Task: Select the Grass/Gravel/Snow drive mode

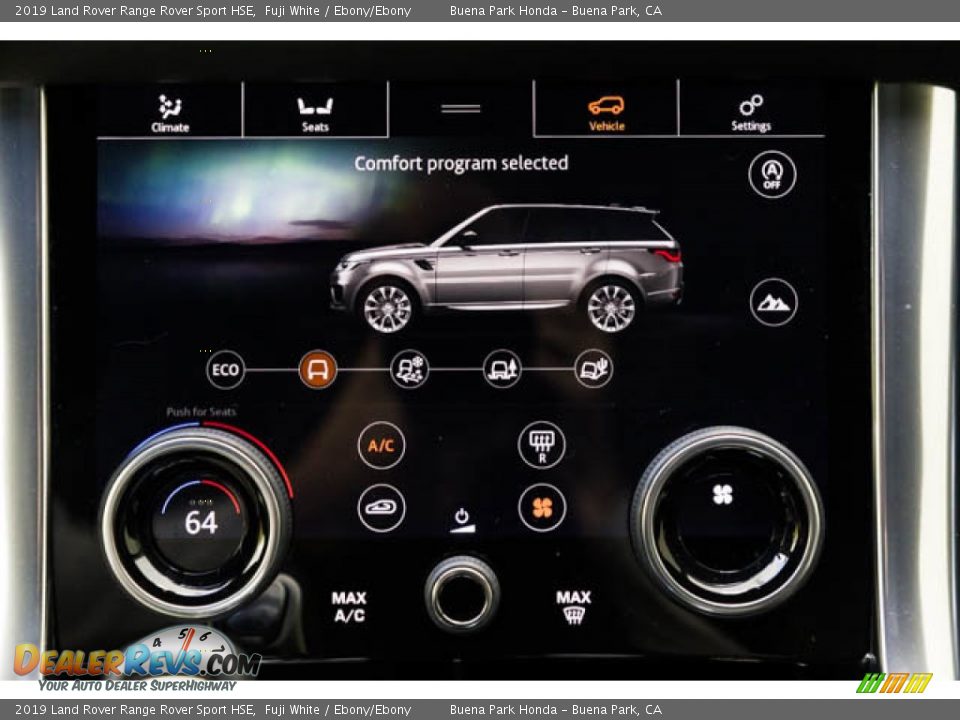Action: (x=410, y=369)
